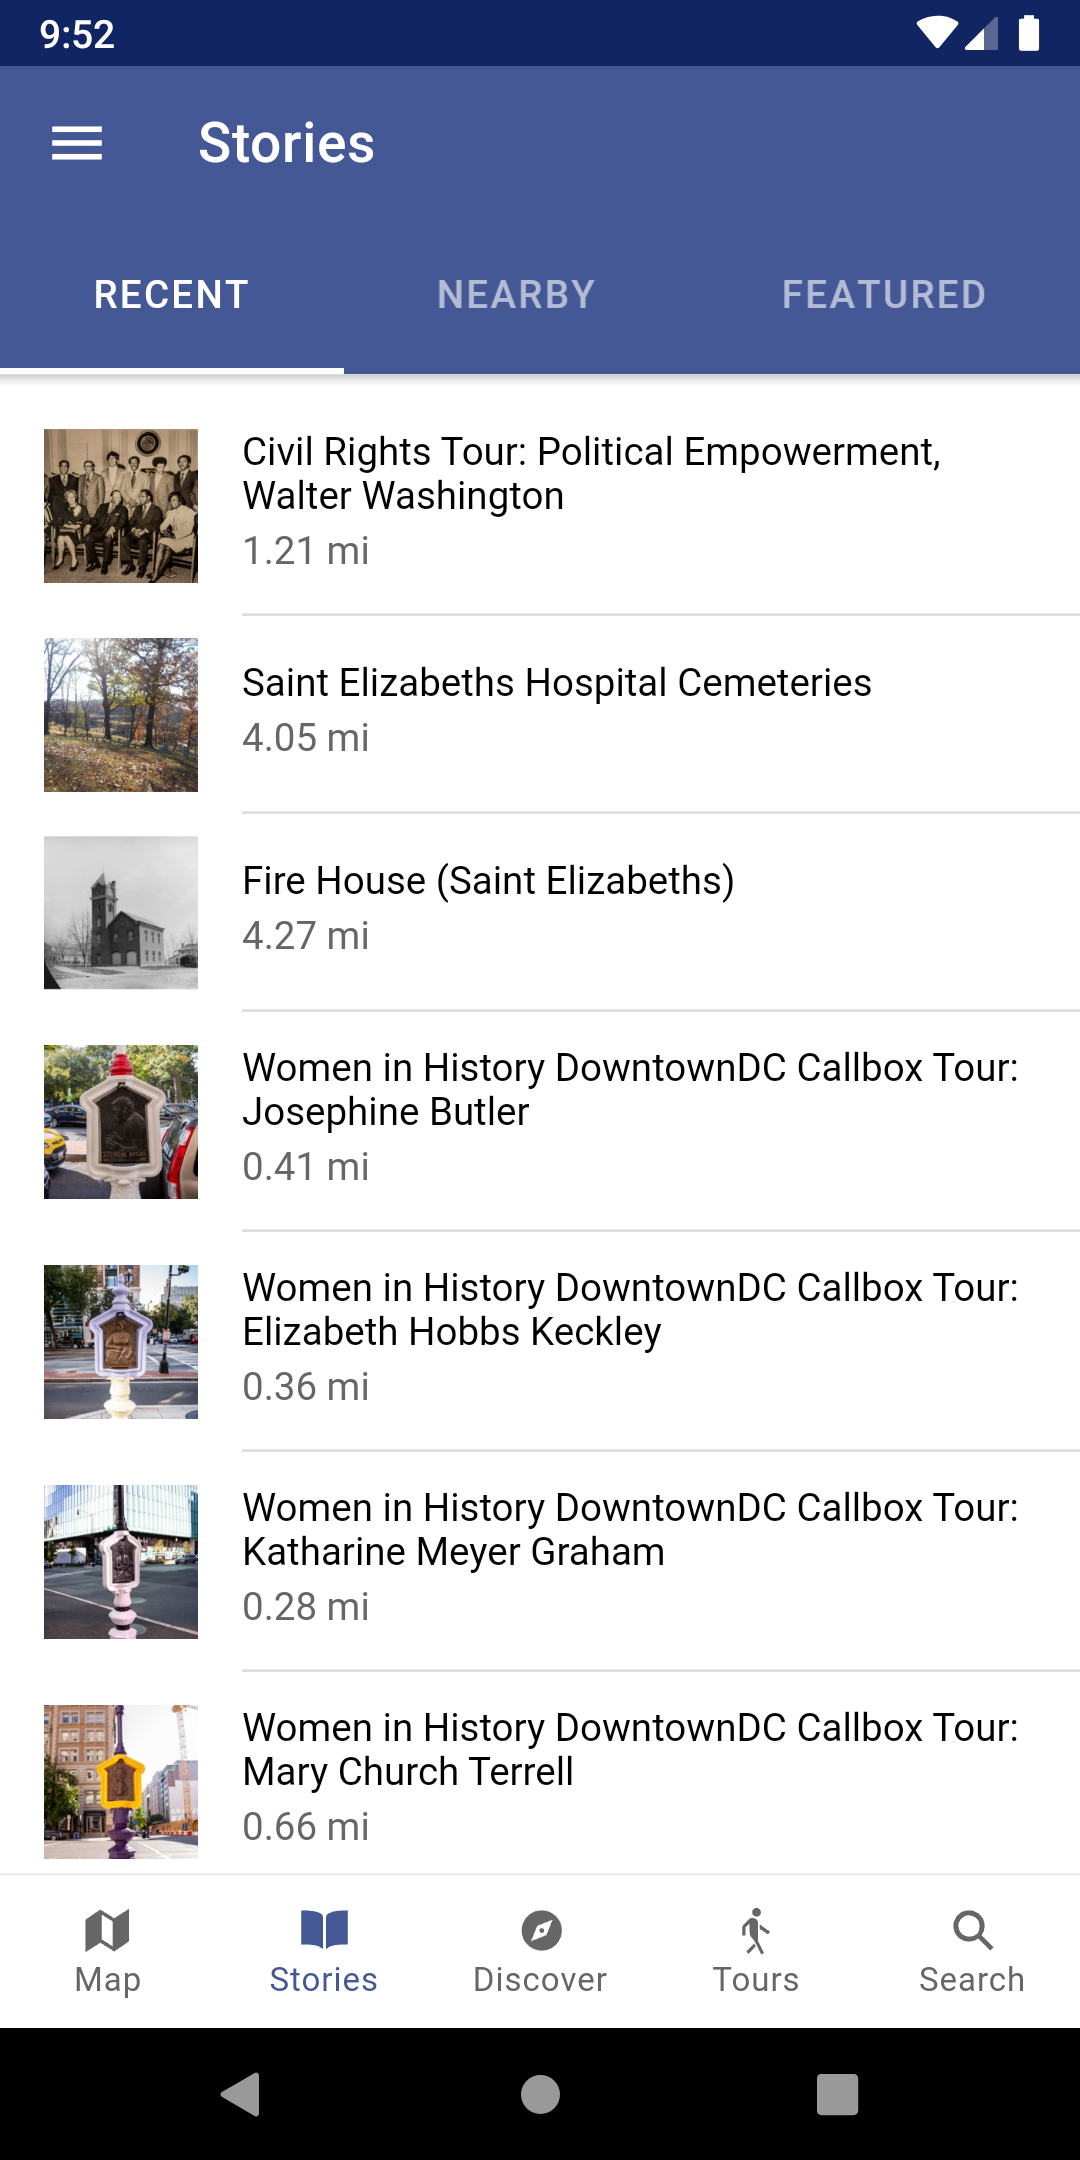Tap the Tours walking person icon
1080x2160 pixels.
tap(756, 1930)
